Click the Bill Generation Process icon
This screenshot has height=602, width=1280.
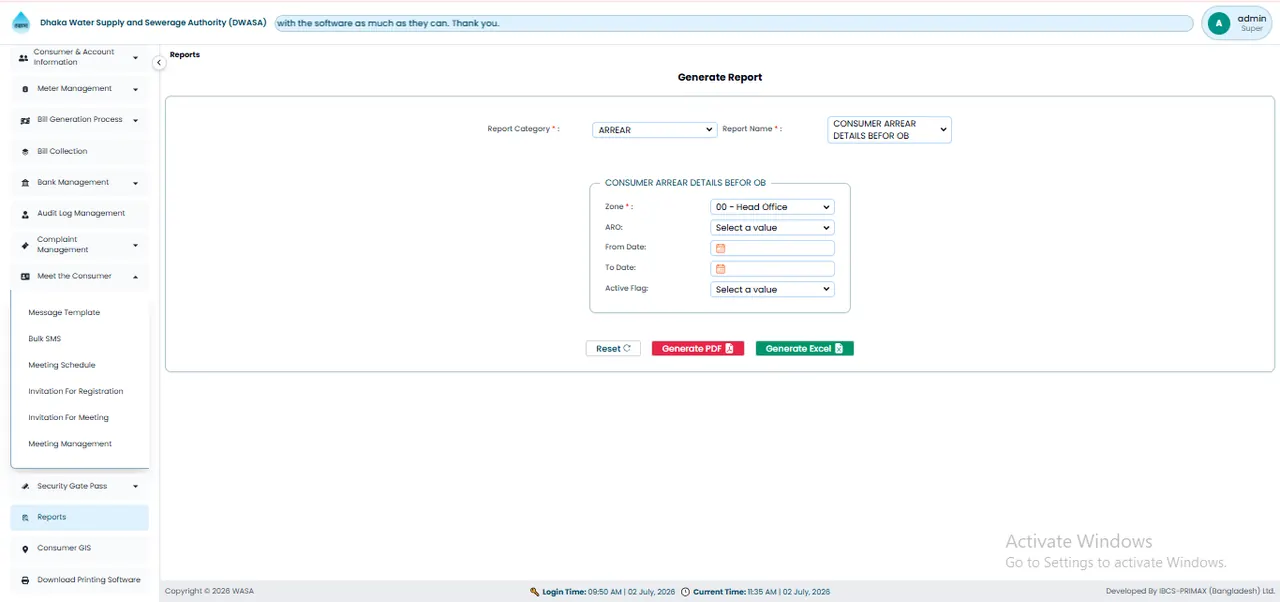click(x=25, y=120)
